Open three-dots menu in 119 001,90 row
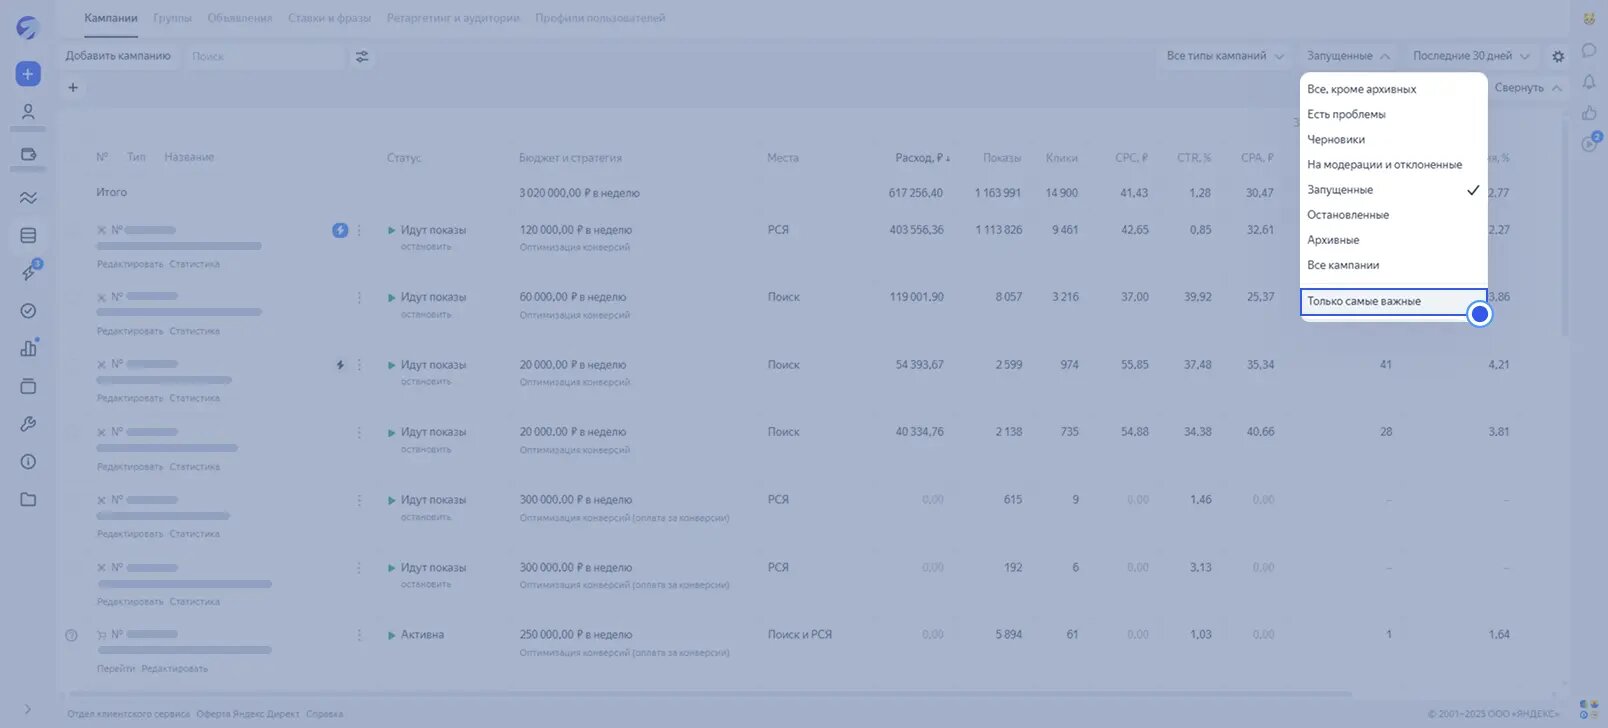The image size is (1608, 728). tap(359, 298)
